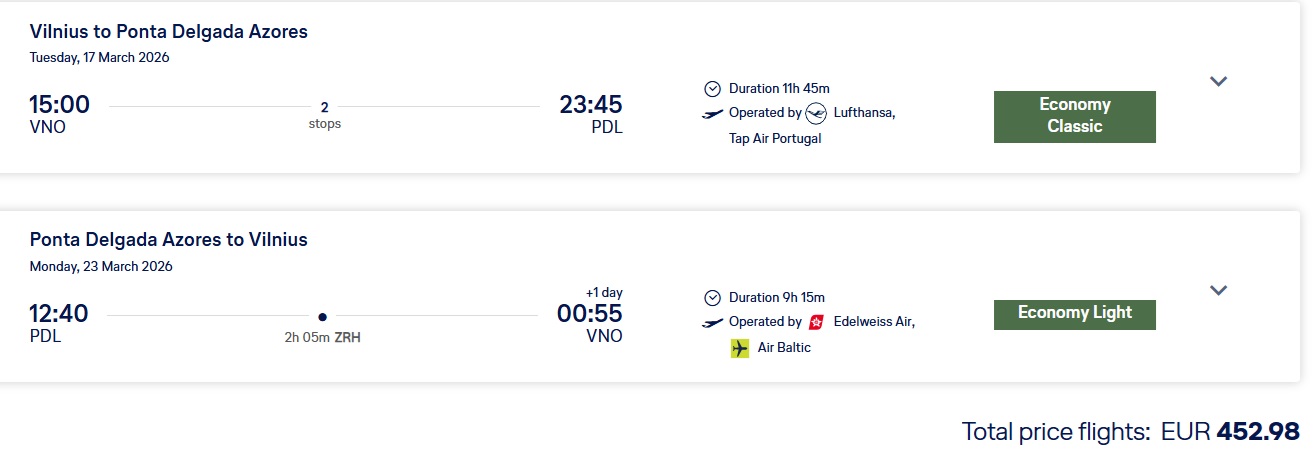Select the Economy Light fare badge
The height and width of the screenshot is (459, 1313).
click(x=1074, y=314)
